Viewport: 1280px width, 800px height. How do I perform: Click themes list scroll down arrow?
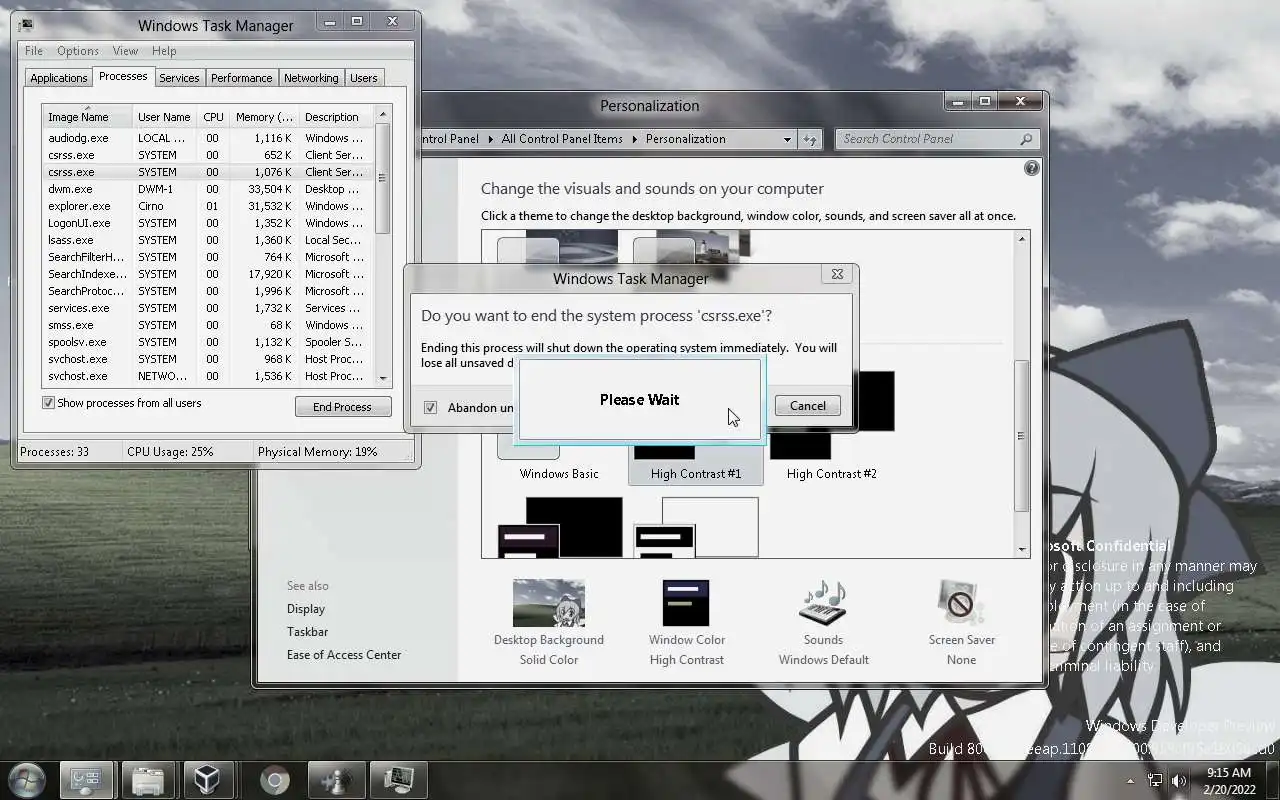click(1022, 549)
